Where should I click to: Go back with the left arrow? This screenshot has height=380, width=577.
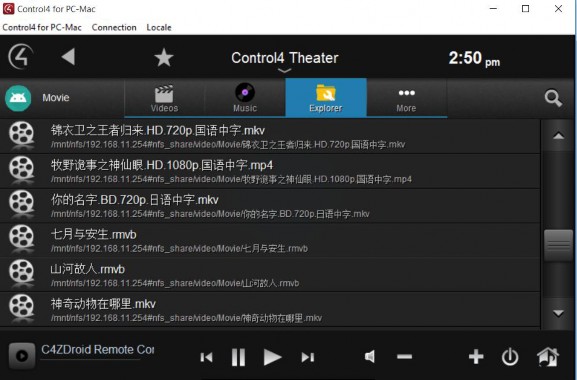click(x=68, y=56)
